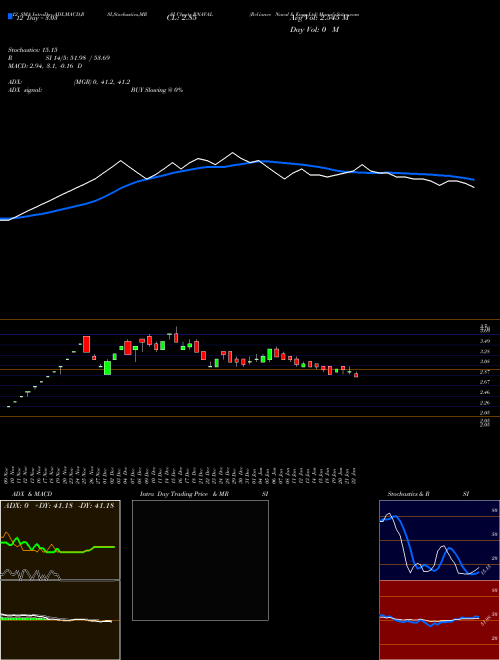Click the '(MGR) 0, 41.2, 41.2' ADX values
Image resolution: width=500 pixels, height=660 pixels.
pyautogui.click(x=102, y=82)
